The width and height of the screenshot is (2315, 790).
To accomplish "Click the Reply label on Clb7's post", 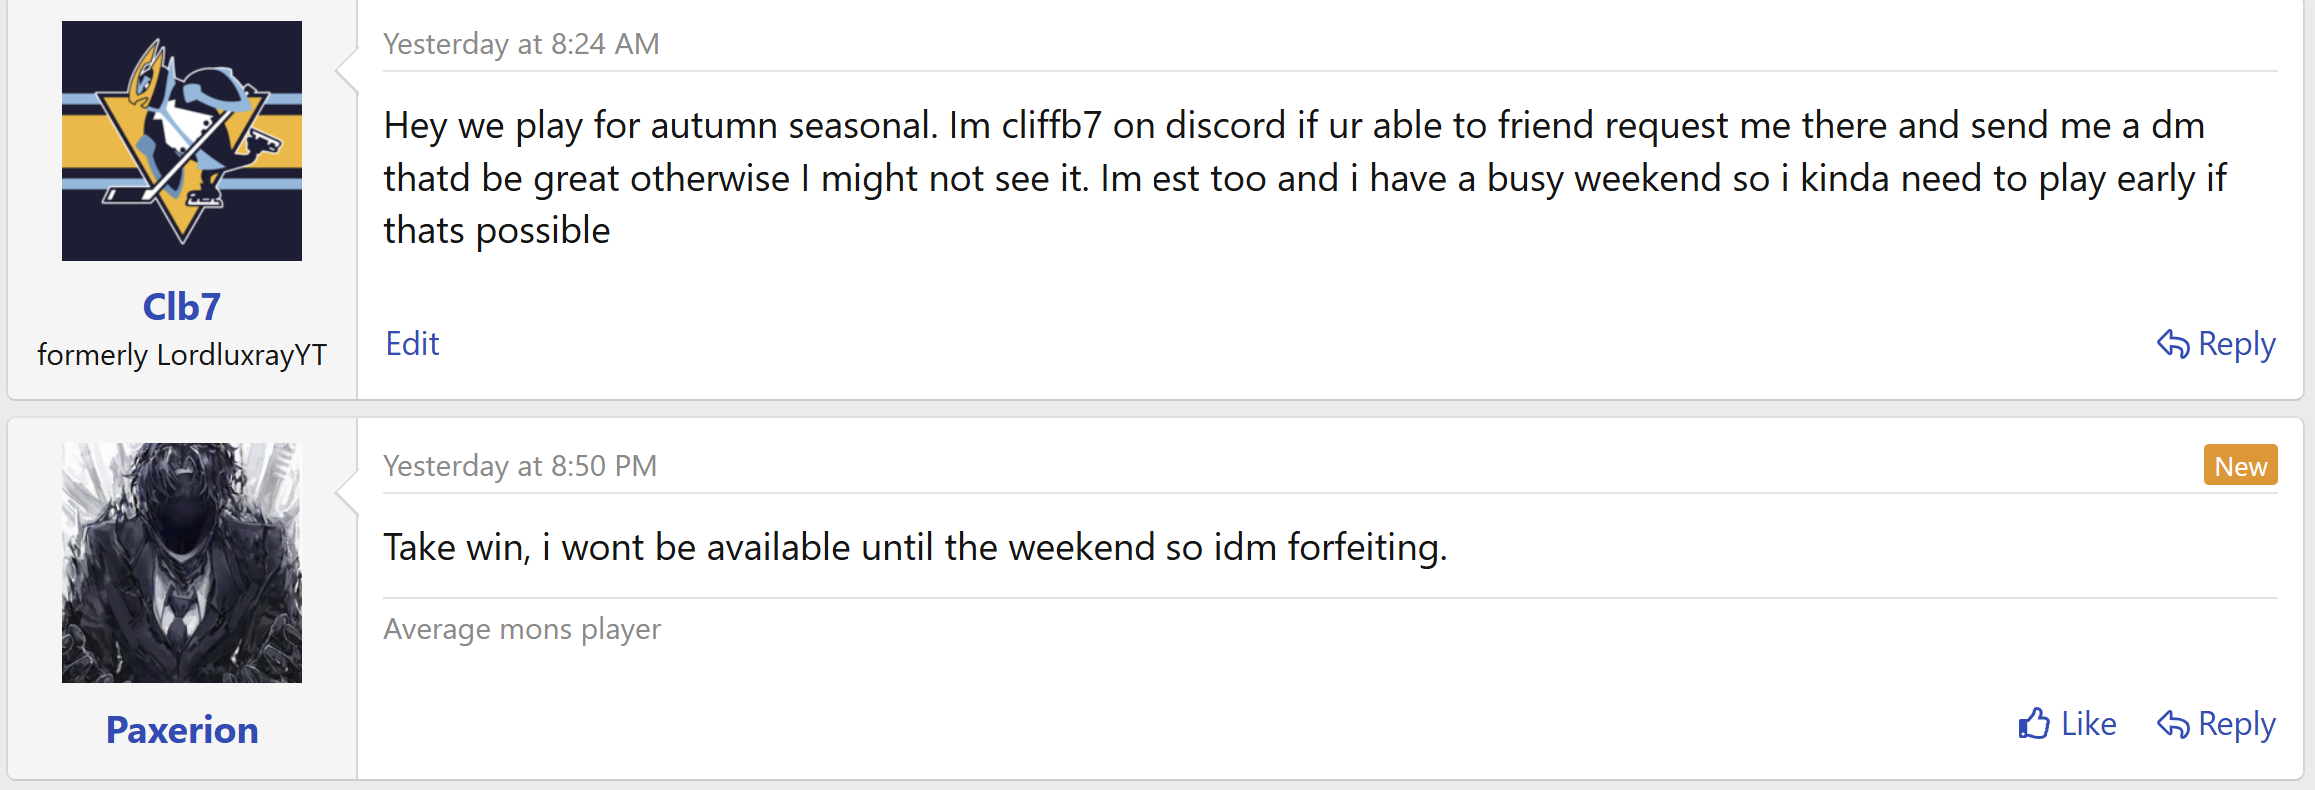I will coord(2236,343).
